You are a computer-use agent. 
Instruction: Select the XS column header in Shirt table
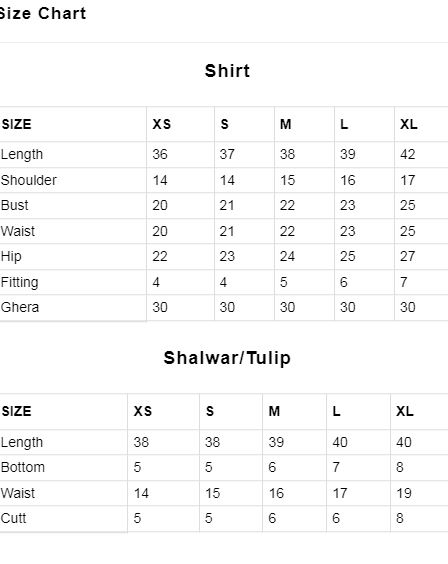coord(161,124)
